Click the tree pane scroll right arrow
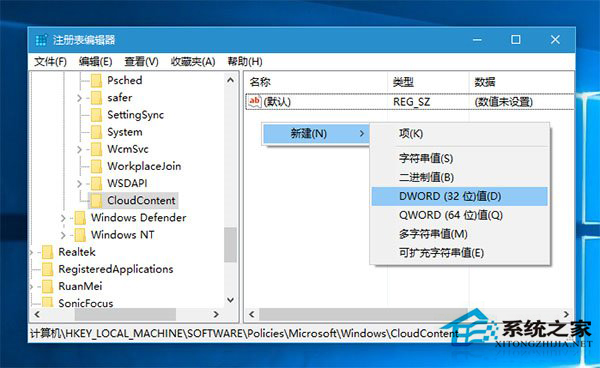This screenshot has height=368, width=600. point(216,314)
